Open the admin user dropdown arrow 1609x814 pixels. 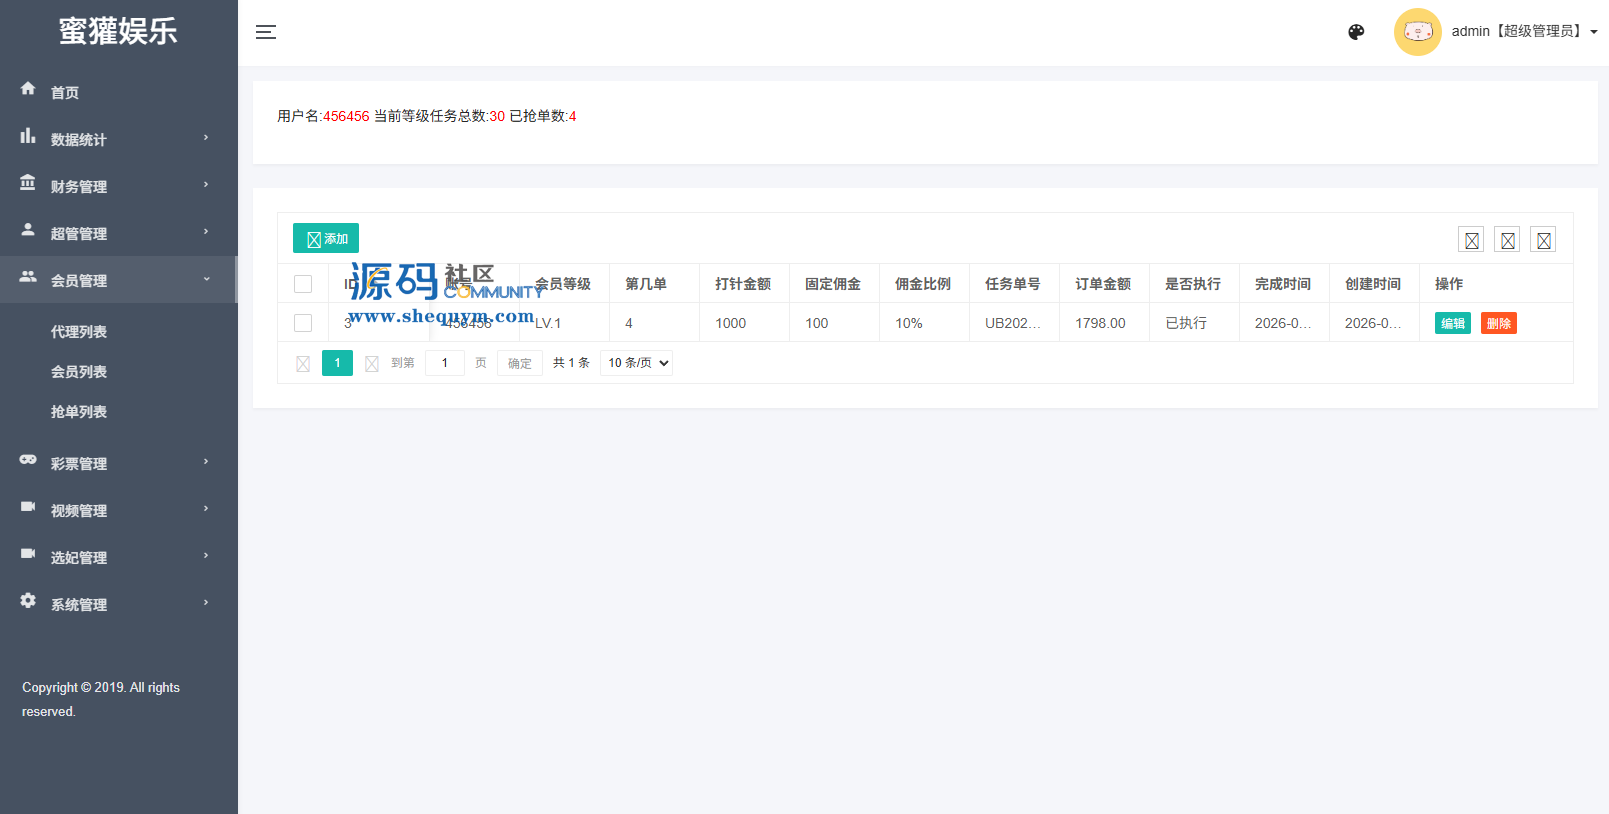click(1594, 32)
